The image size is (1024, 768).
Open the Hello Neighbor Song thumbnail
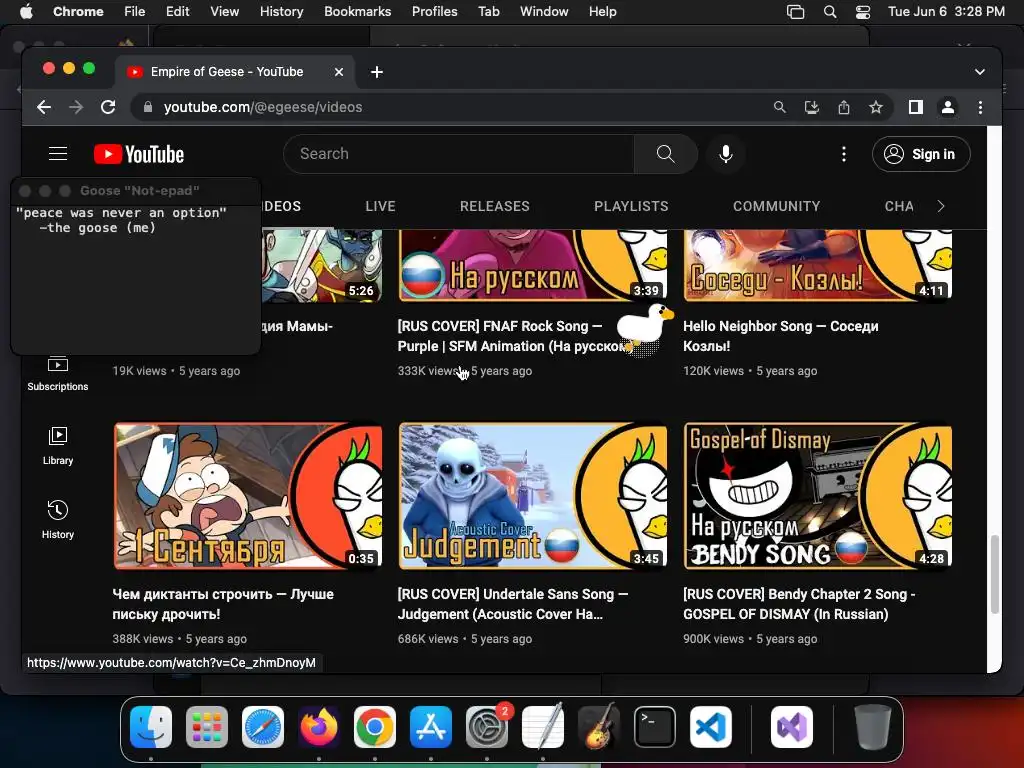tap(818, 264)
